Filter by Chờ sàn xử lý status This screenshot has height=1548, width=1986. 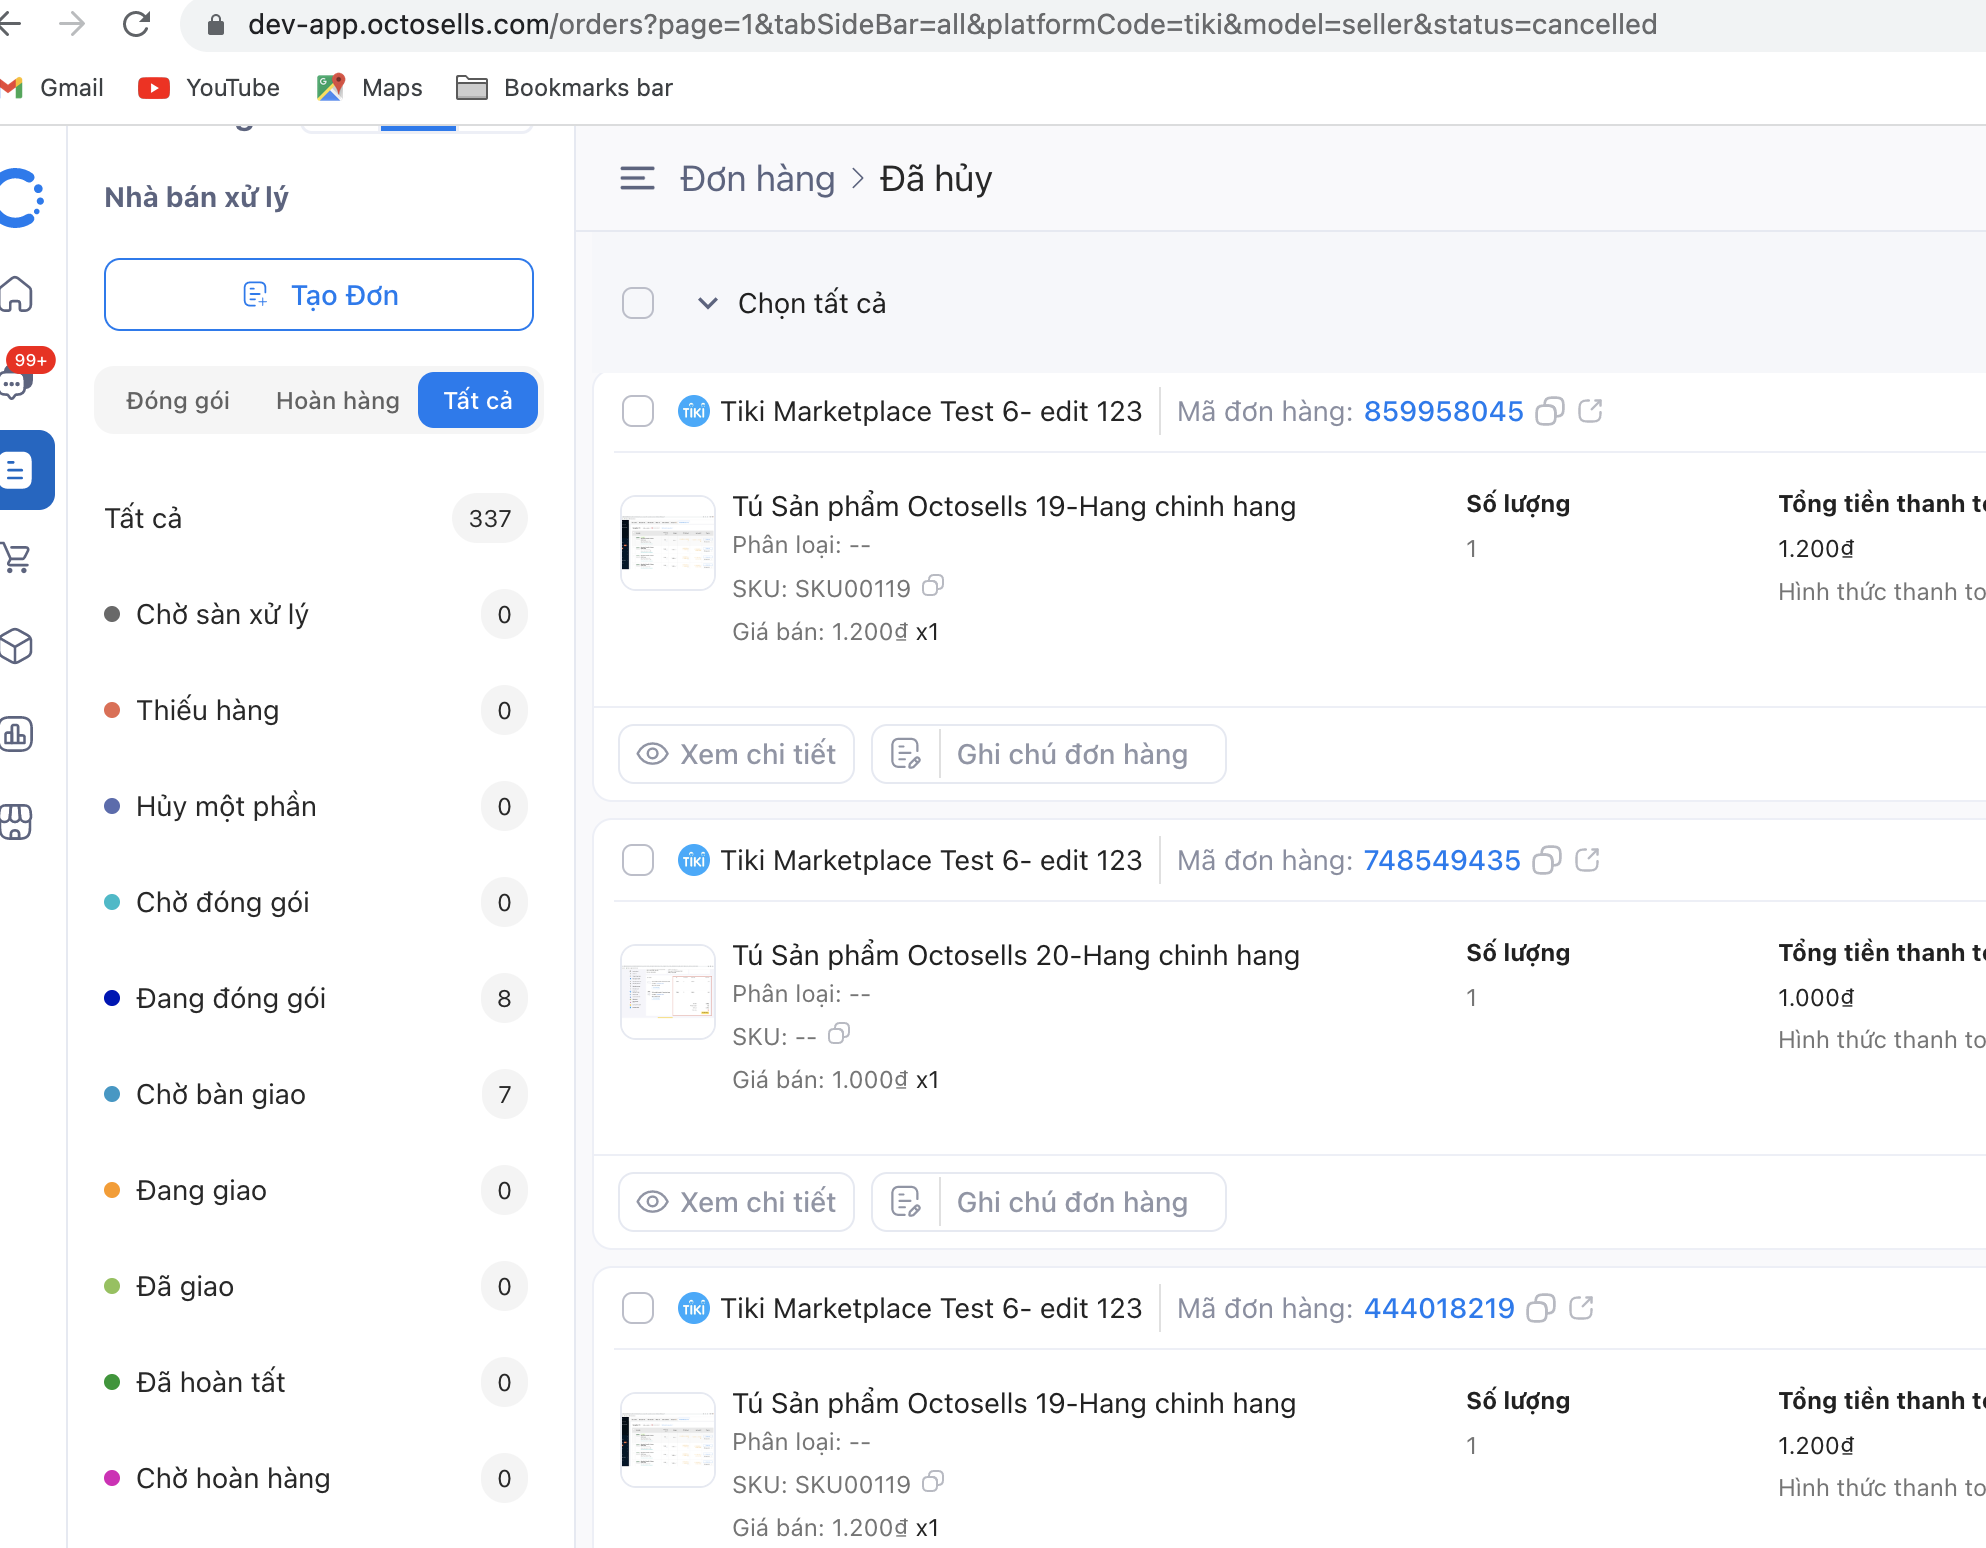(x=316, y=614)
